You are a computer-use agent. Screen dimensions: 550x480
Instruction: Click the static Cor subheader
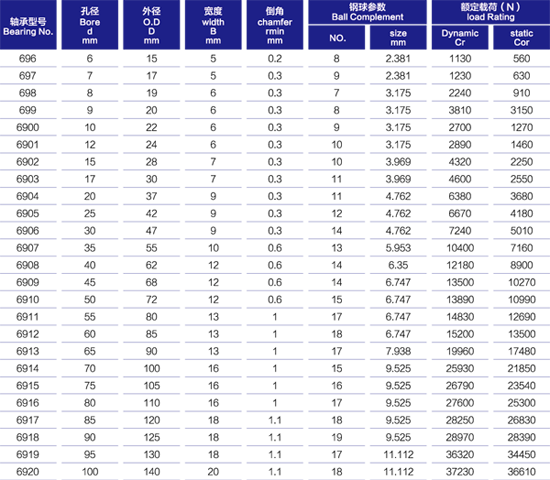tap(522, 38)
